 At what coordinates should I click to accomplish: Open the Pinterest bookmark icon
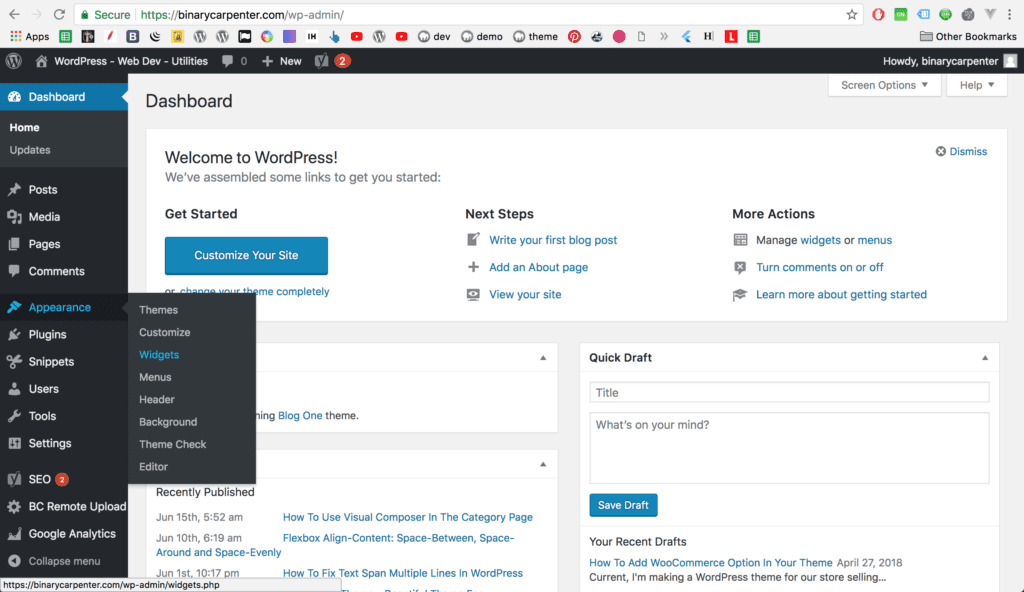point(574,37)
